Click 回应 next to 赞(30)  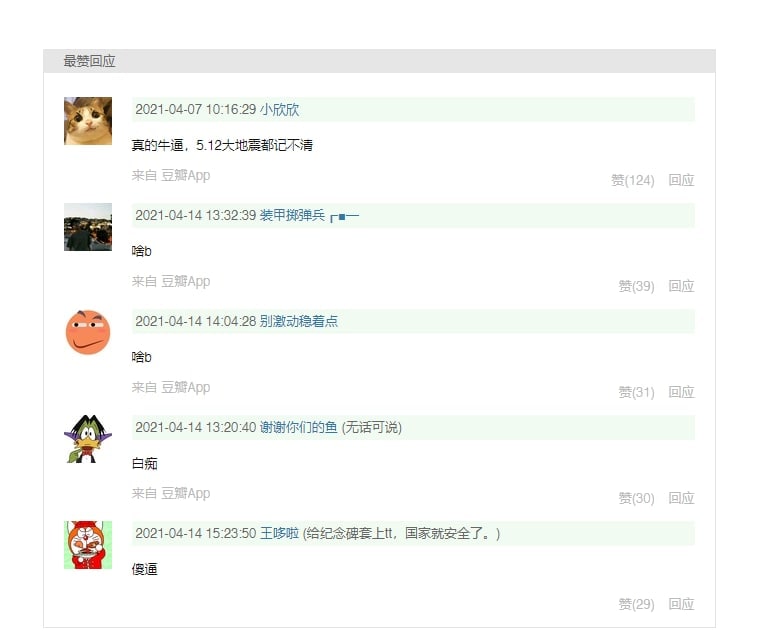(x=681, y=498)
